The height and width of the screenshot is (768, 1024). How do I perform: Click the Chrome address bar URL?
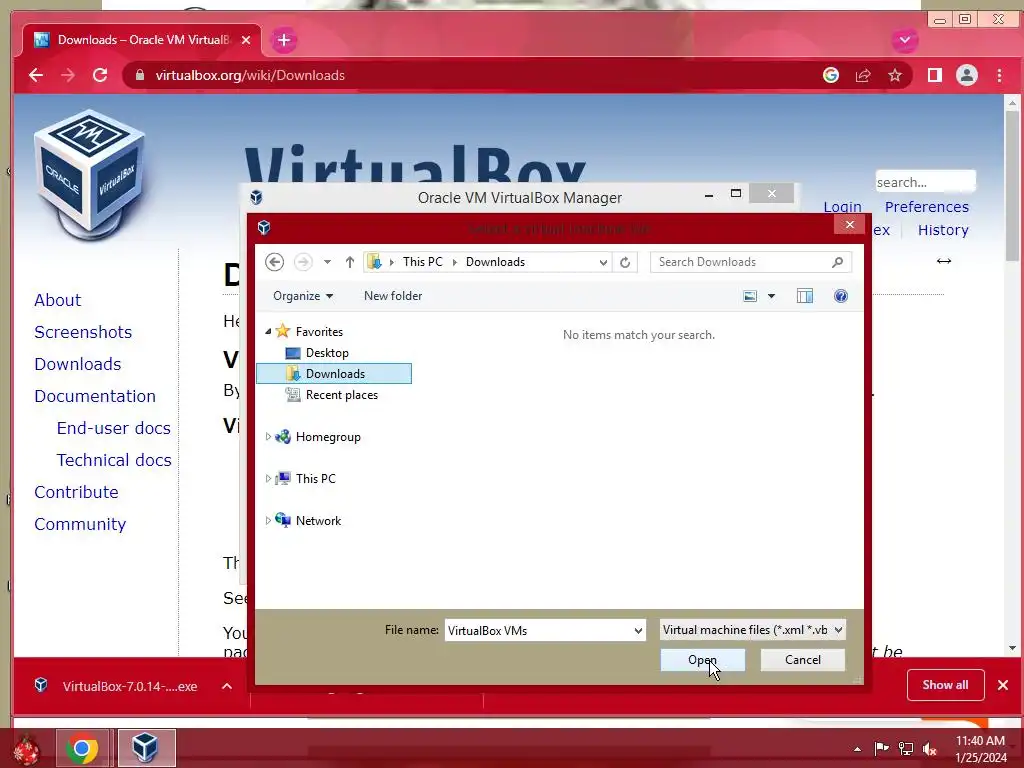coord(250,75)
